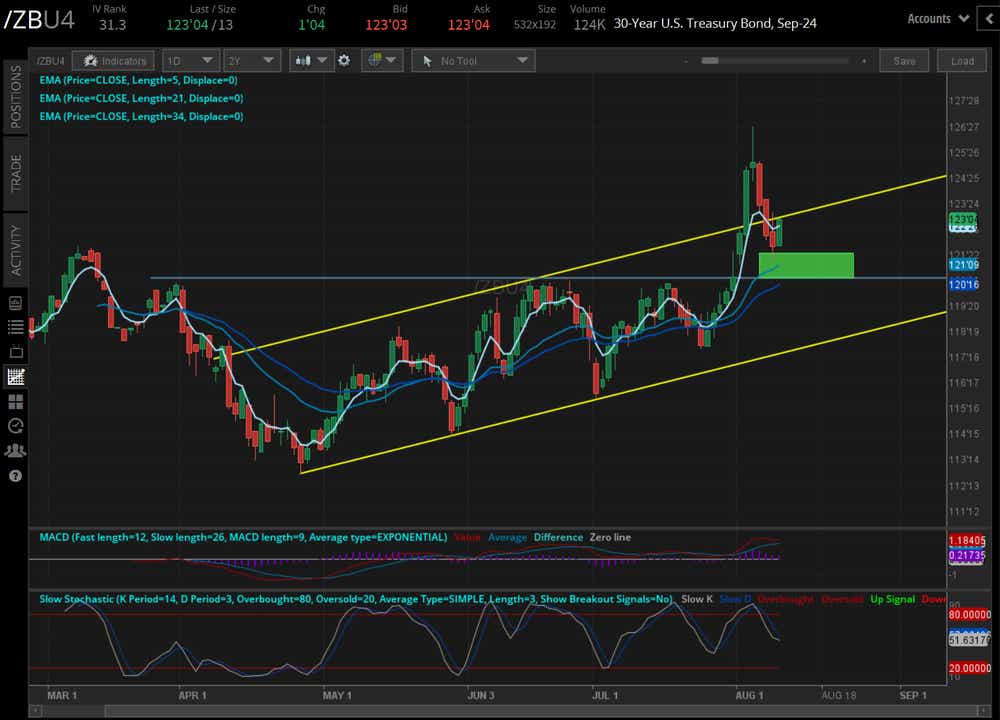Image resolution: width=1000 pixels, height=720 pixels.
Task: Click the quote details sidebar icon
Action: point(15,302)
